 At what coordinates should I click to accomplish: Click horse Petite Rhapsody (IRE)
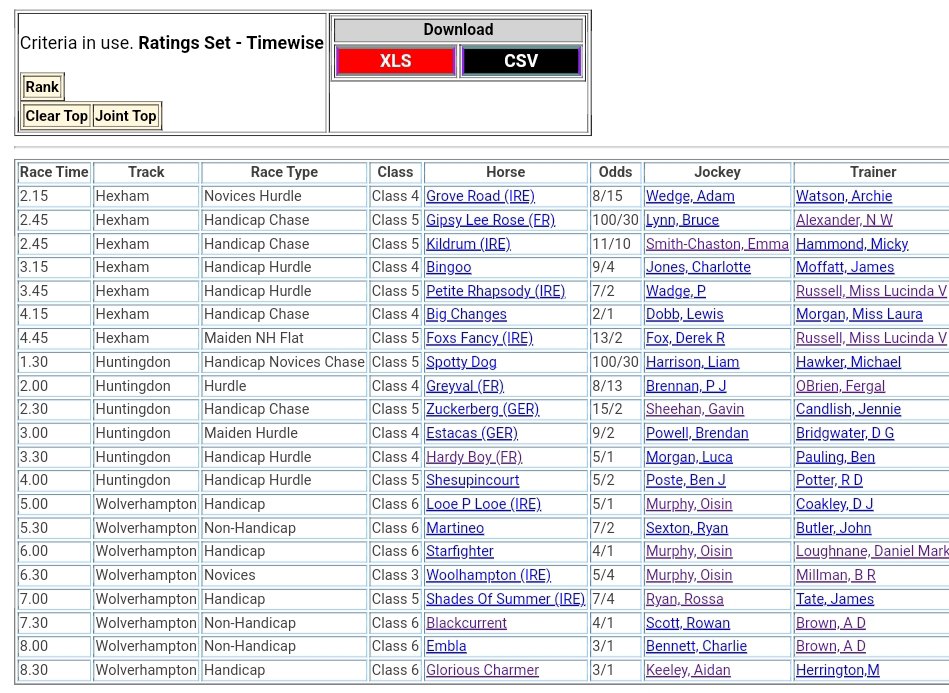495,291
